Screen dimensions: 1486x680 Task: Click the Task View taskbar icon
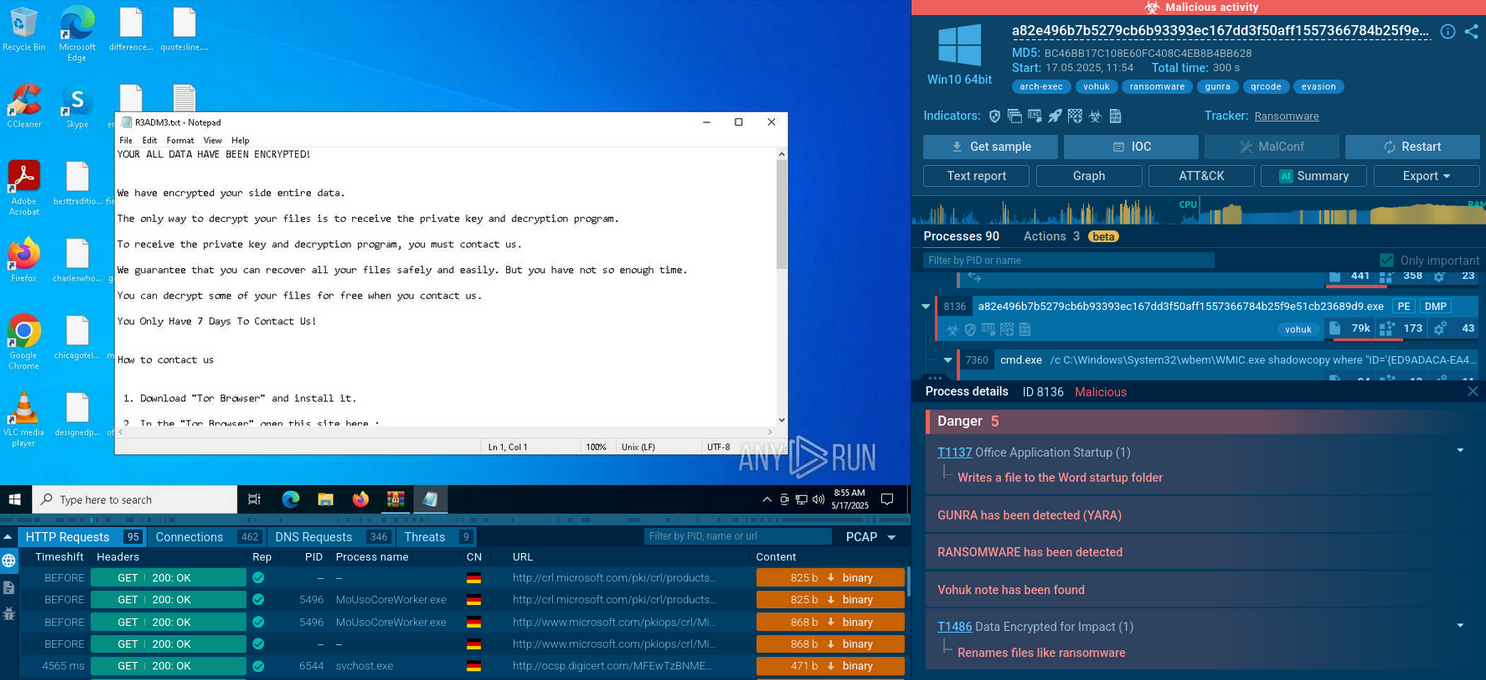254,499
